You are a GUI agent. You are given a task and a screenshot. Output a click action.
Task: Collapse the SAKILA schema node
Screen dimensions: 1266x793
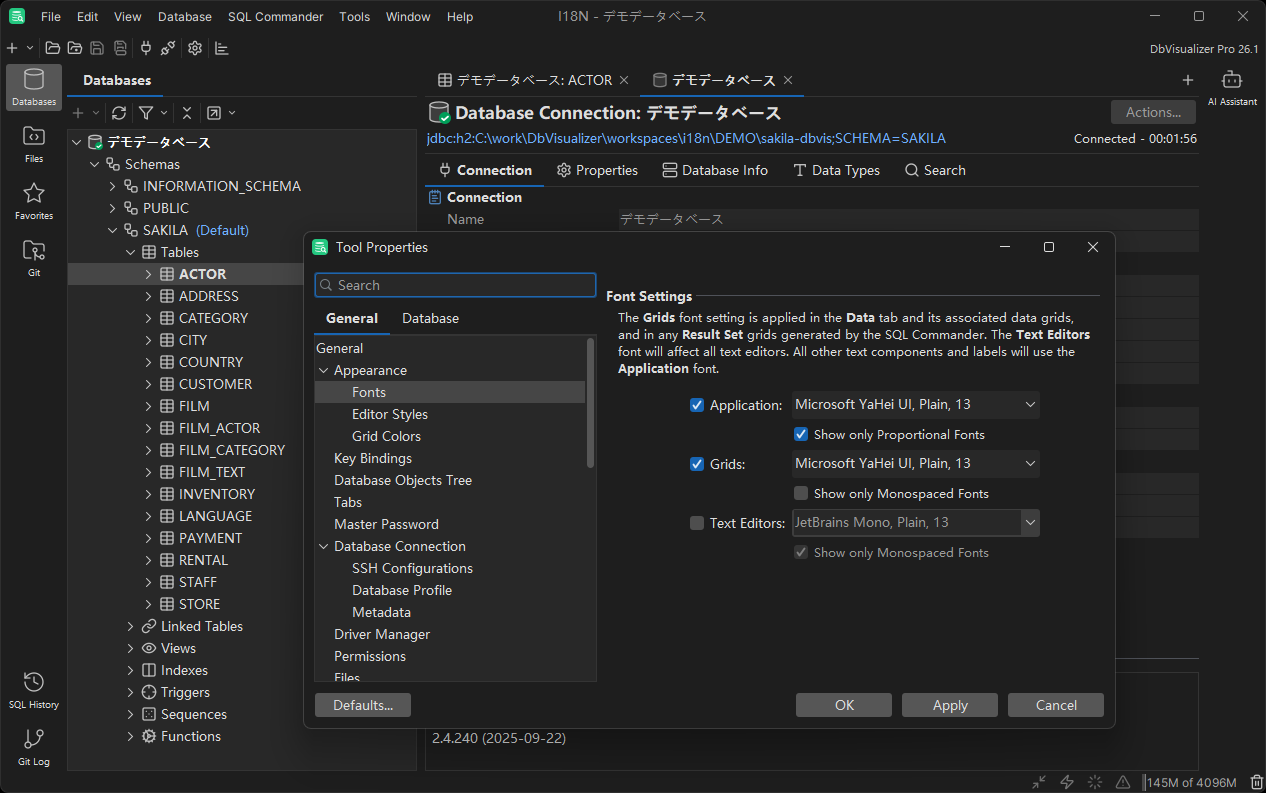pos(113,230)
